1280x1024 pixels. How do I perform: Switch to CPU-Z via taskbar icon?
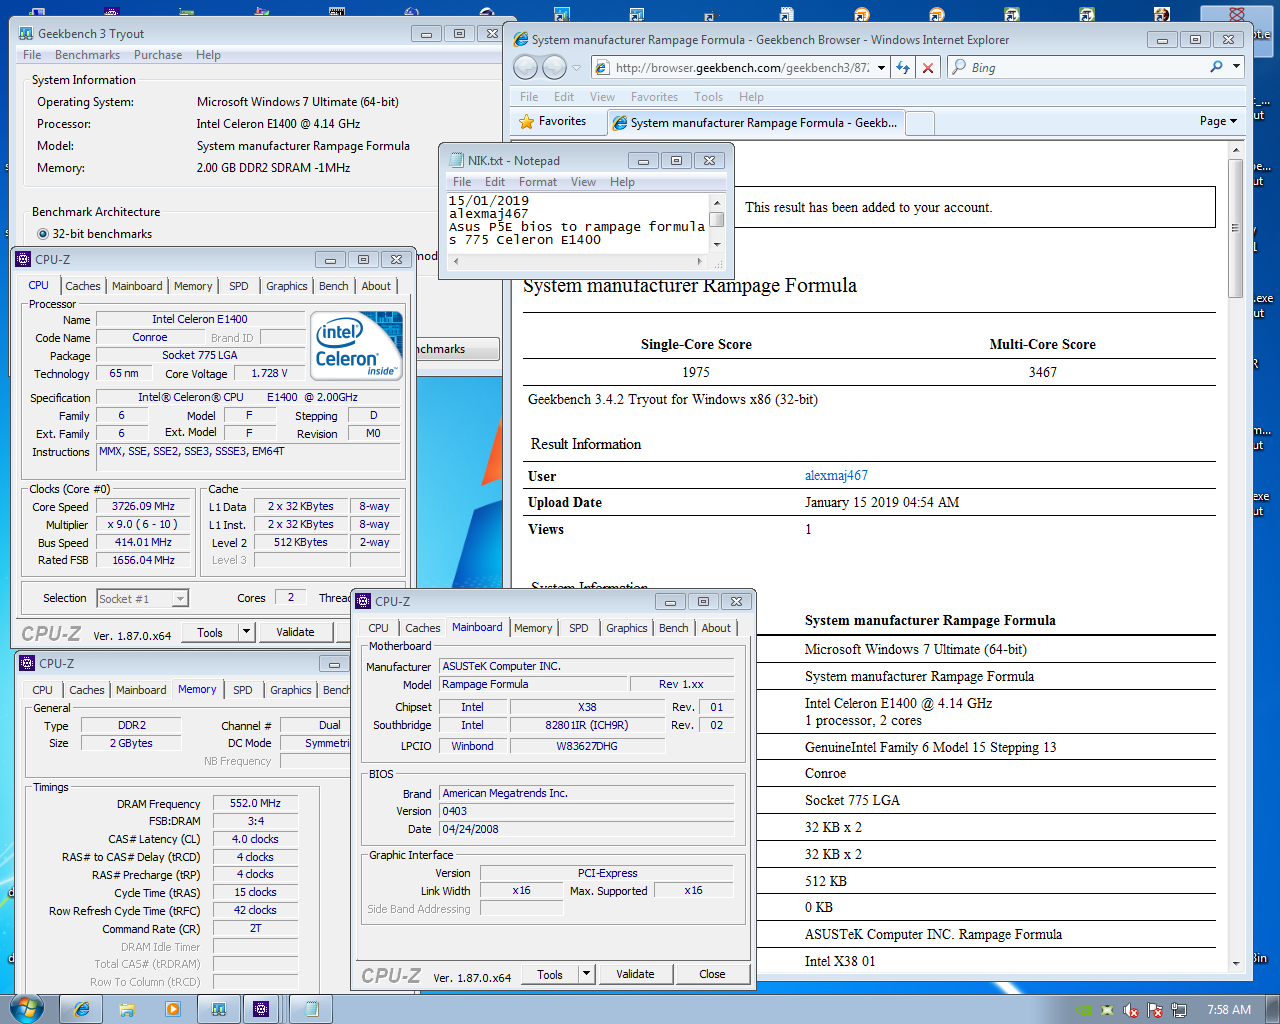pyautogui.click(x=261, y=1009)
